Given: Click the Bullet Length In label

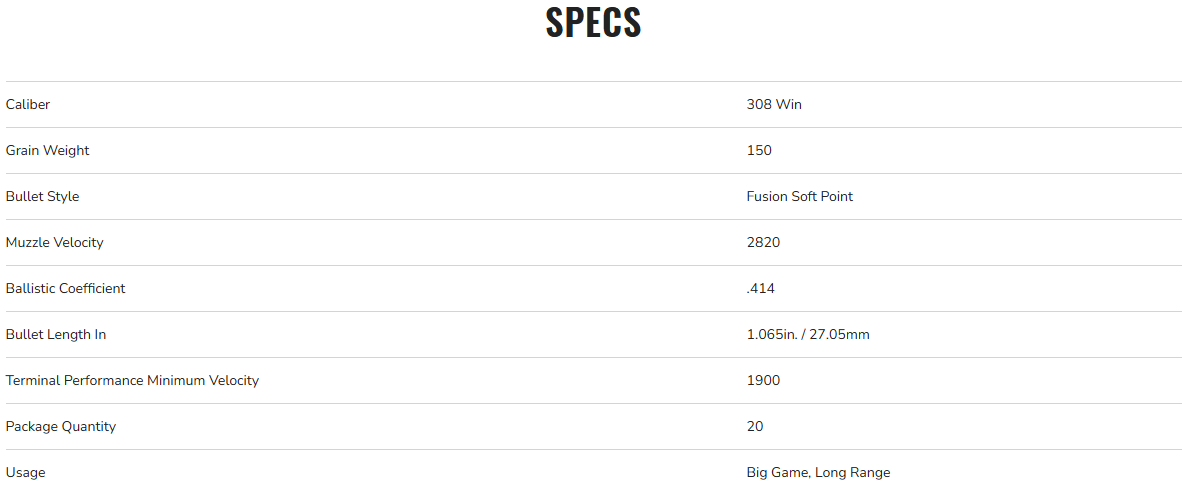Looking at the screenshot, I should [x=56, y=334].
